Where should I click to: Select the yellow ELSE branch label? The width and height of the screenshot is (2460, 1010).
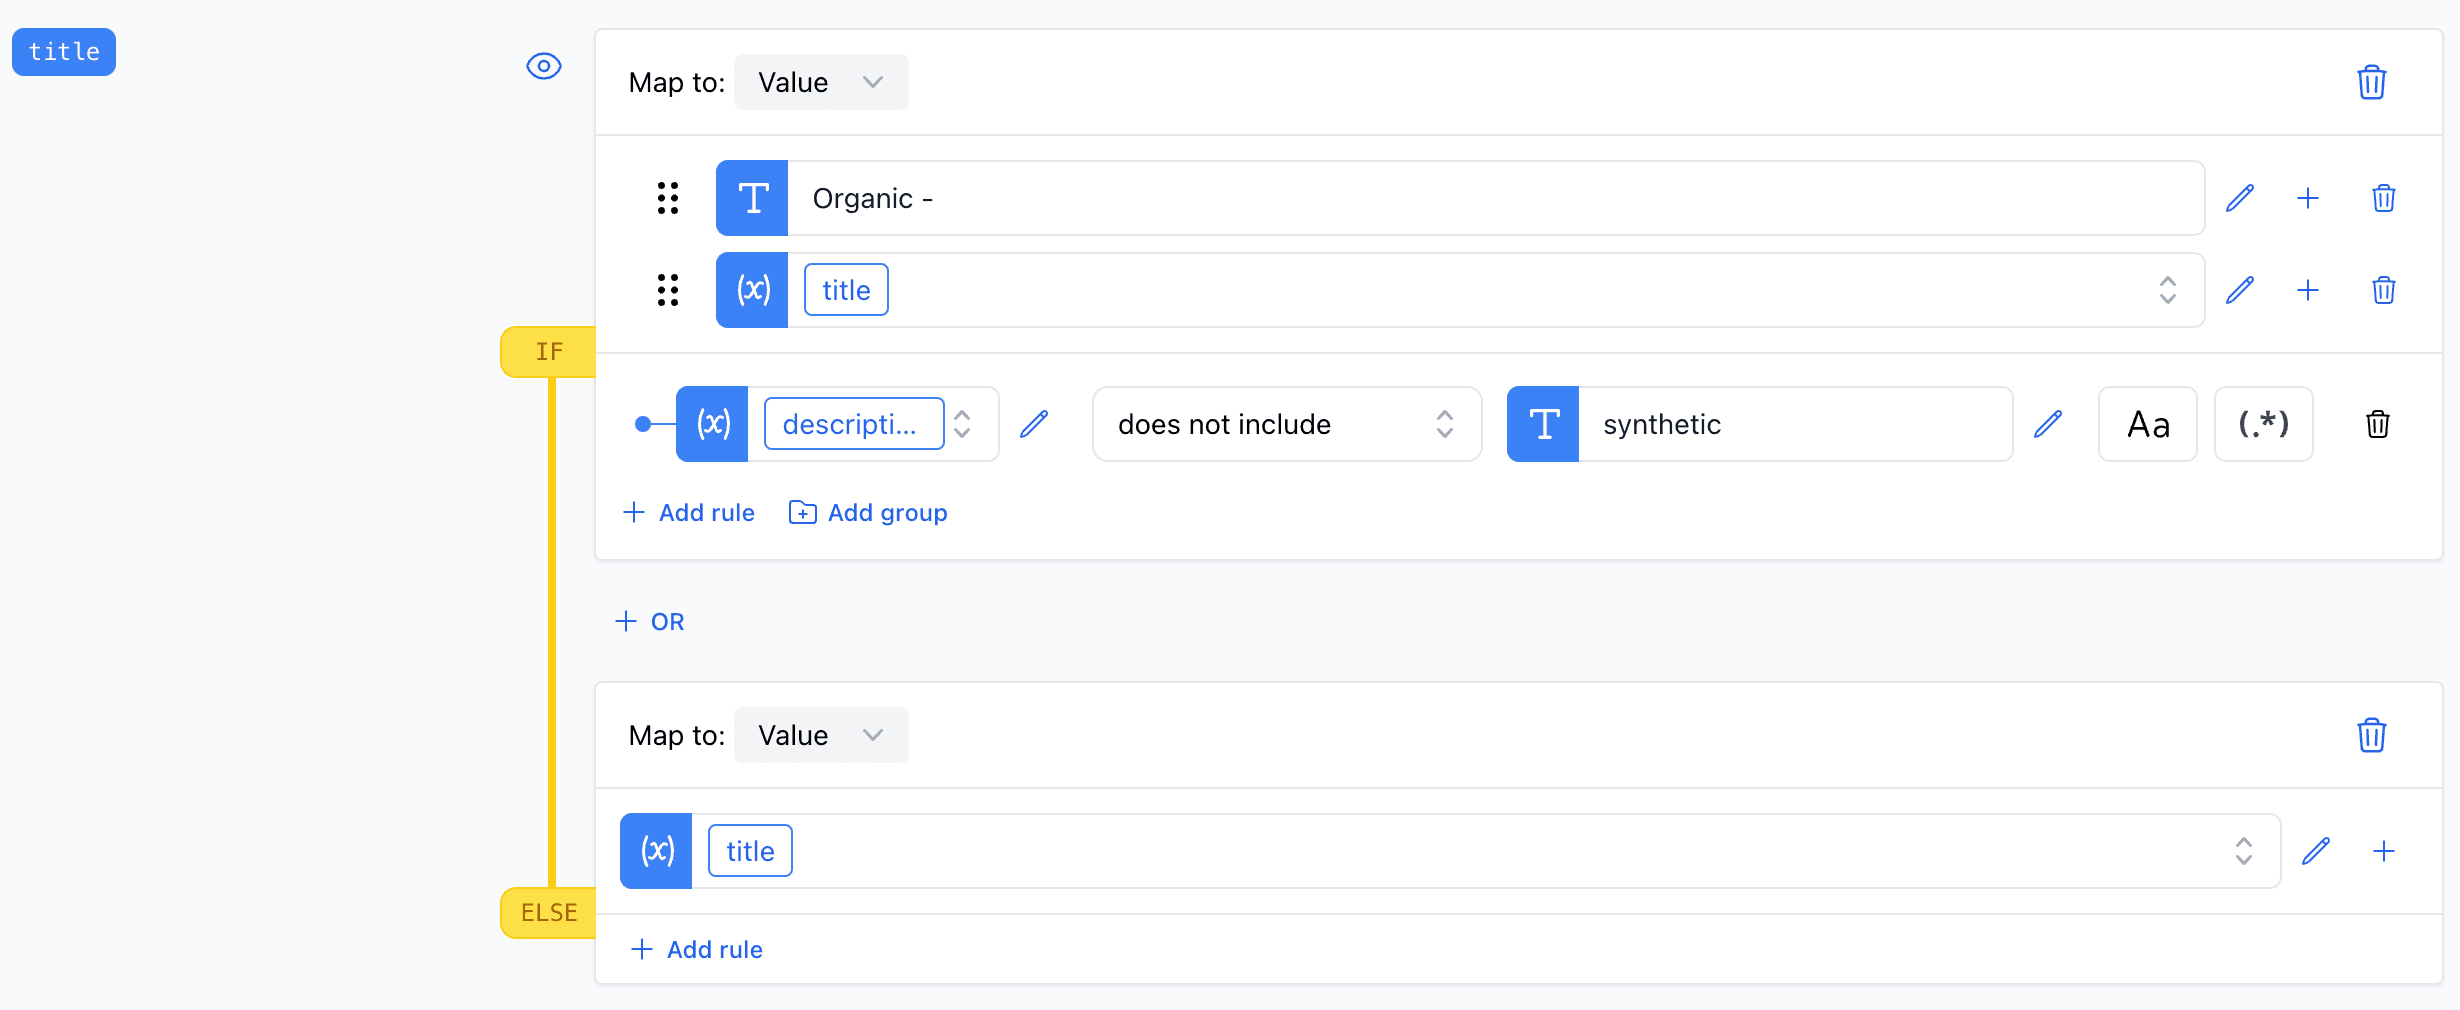point(548,911)
